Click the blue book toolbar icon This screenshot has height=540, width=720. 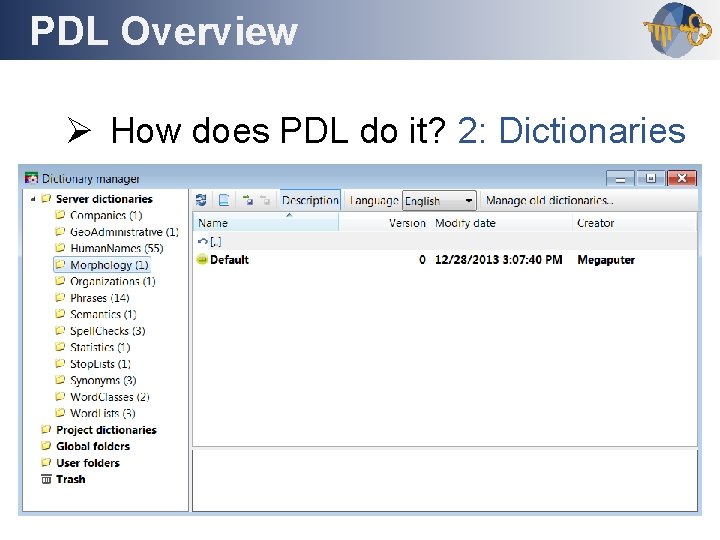coord(224,200)
